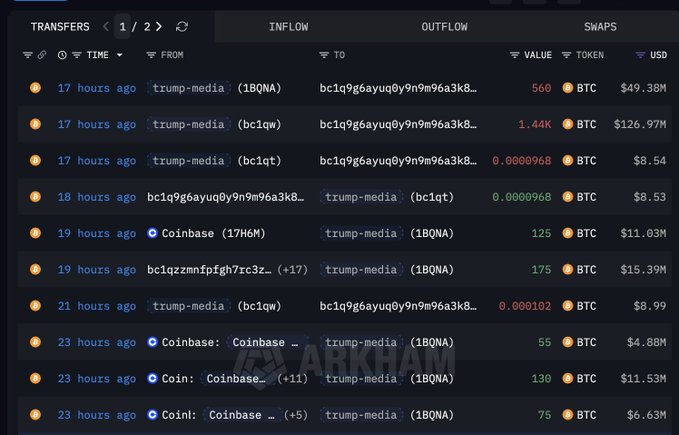This screenshot has width=679, height=435.
Task: Open the FROM column filter
Action: pyautogui.click(x=151, y=55)
